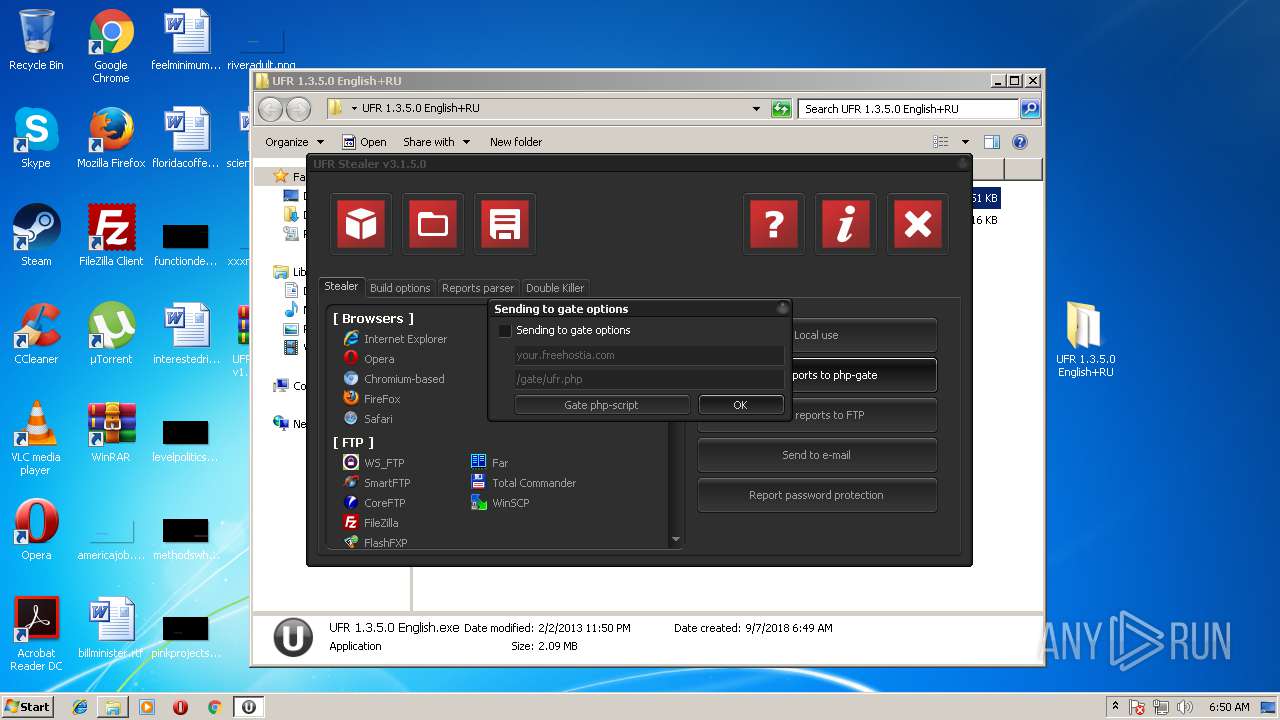The image size is (1280, 720).
Task: Click the WinSCP icon
Action: click(479, 503)
